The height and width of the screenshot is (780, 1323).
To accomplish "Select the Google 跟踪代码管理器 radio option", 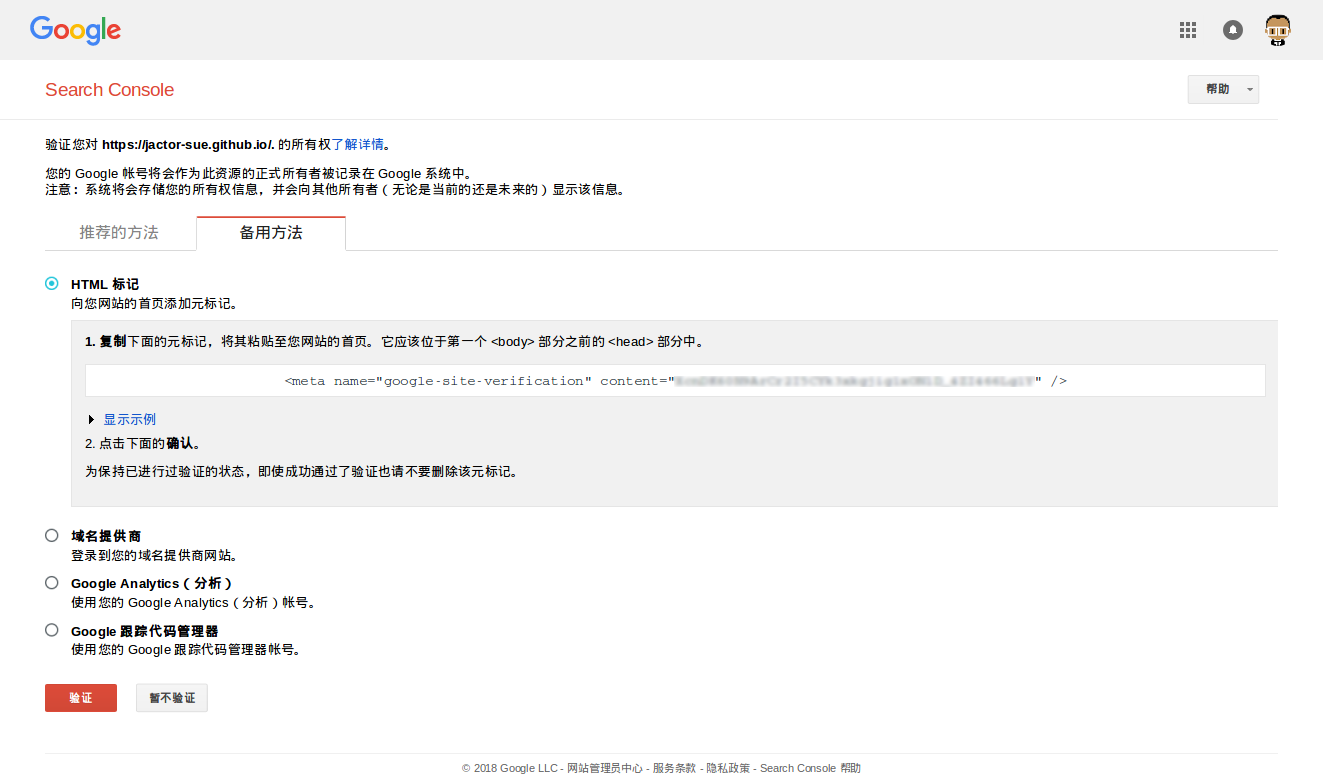I will [52, 631].
